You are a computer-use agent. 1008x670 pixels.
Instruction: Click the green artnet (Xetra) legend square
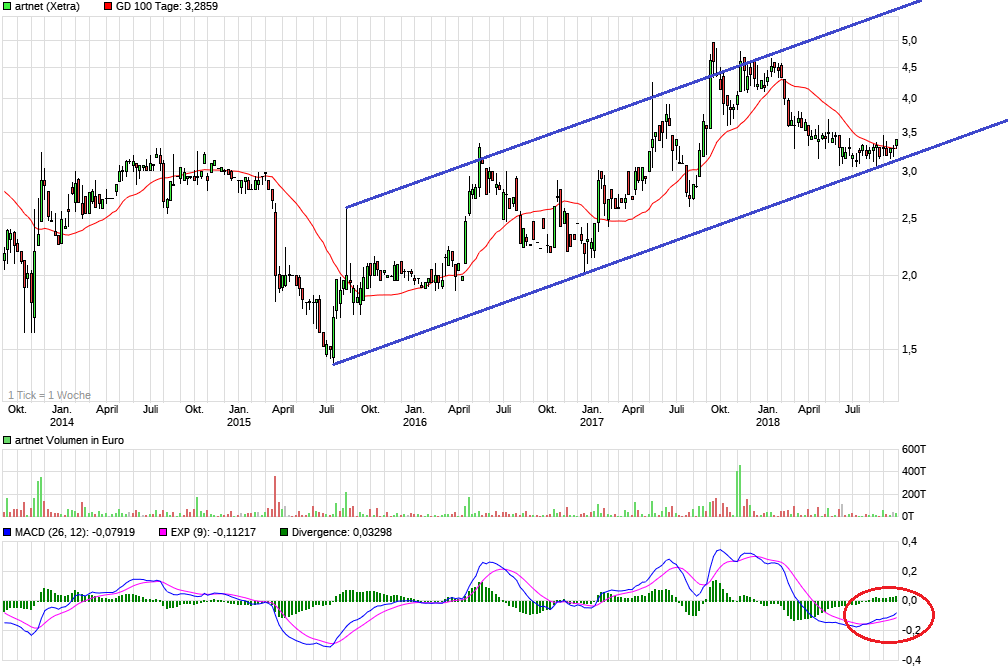7,6
